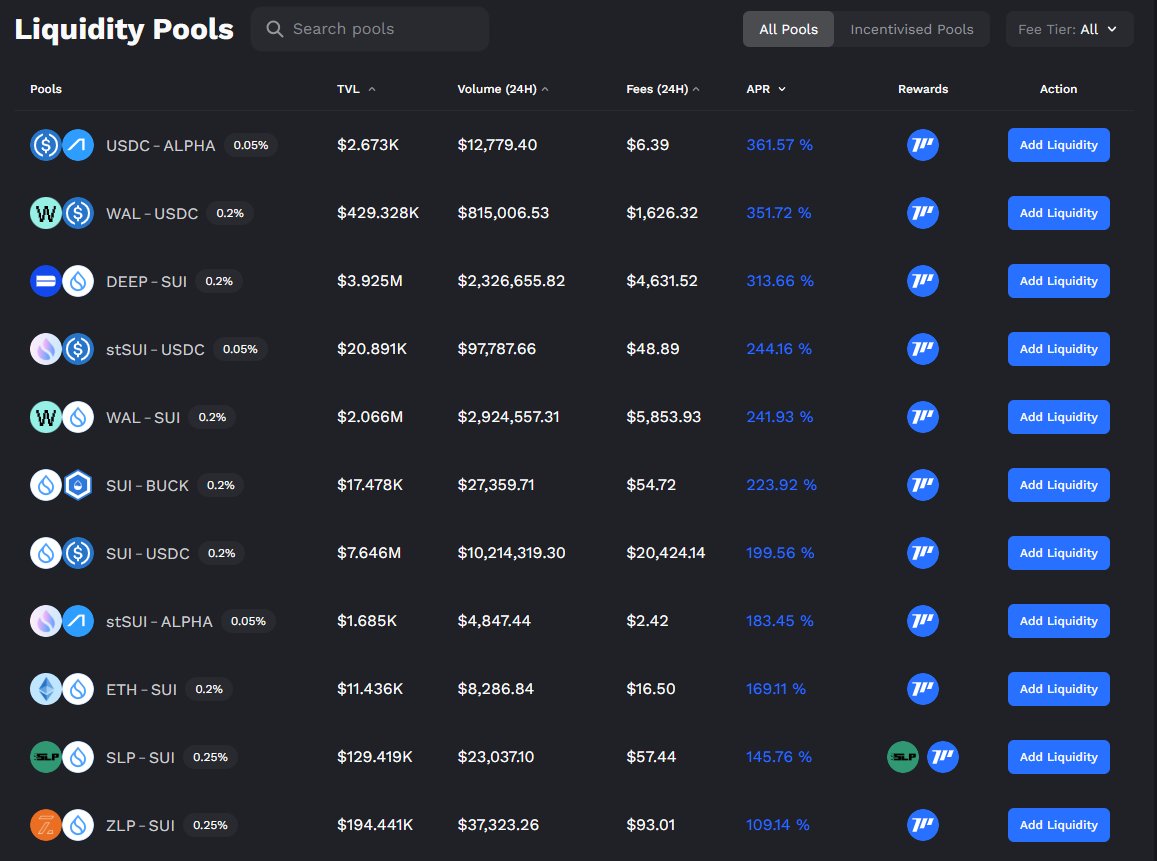1157x861 pixels.
Task: Click ZLP token icon in ZLP-SUI row
Action: point(46,825)
